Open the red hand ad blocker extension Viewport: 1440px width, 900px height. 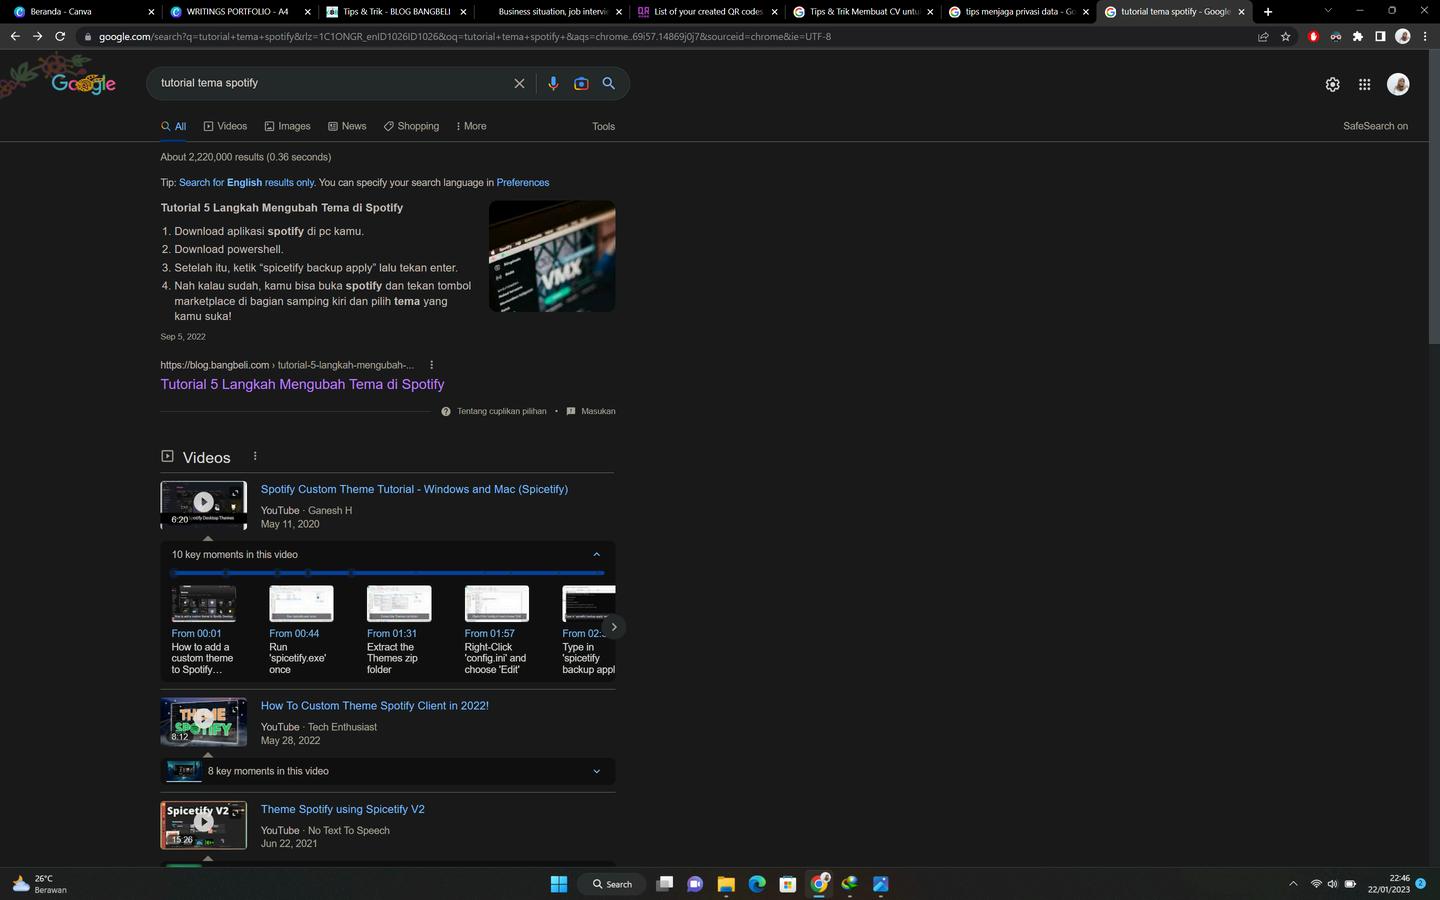tap(1313, 37)
